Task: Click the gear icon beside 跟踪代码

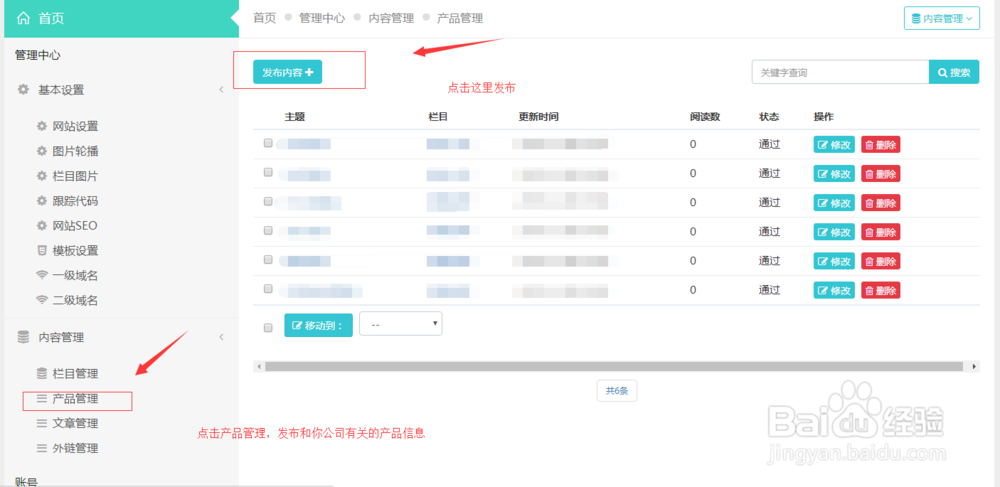Action: pyautogui.click(x=42, y=201)
